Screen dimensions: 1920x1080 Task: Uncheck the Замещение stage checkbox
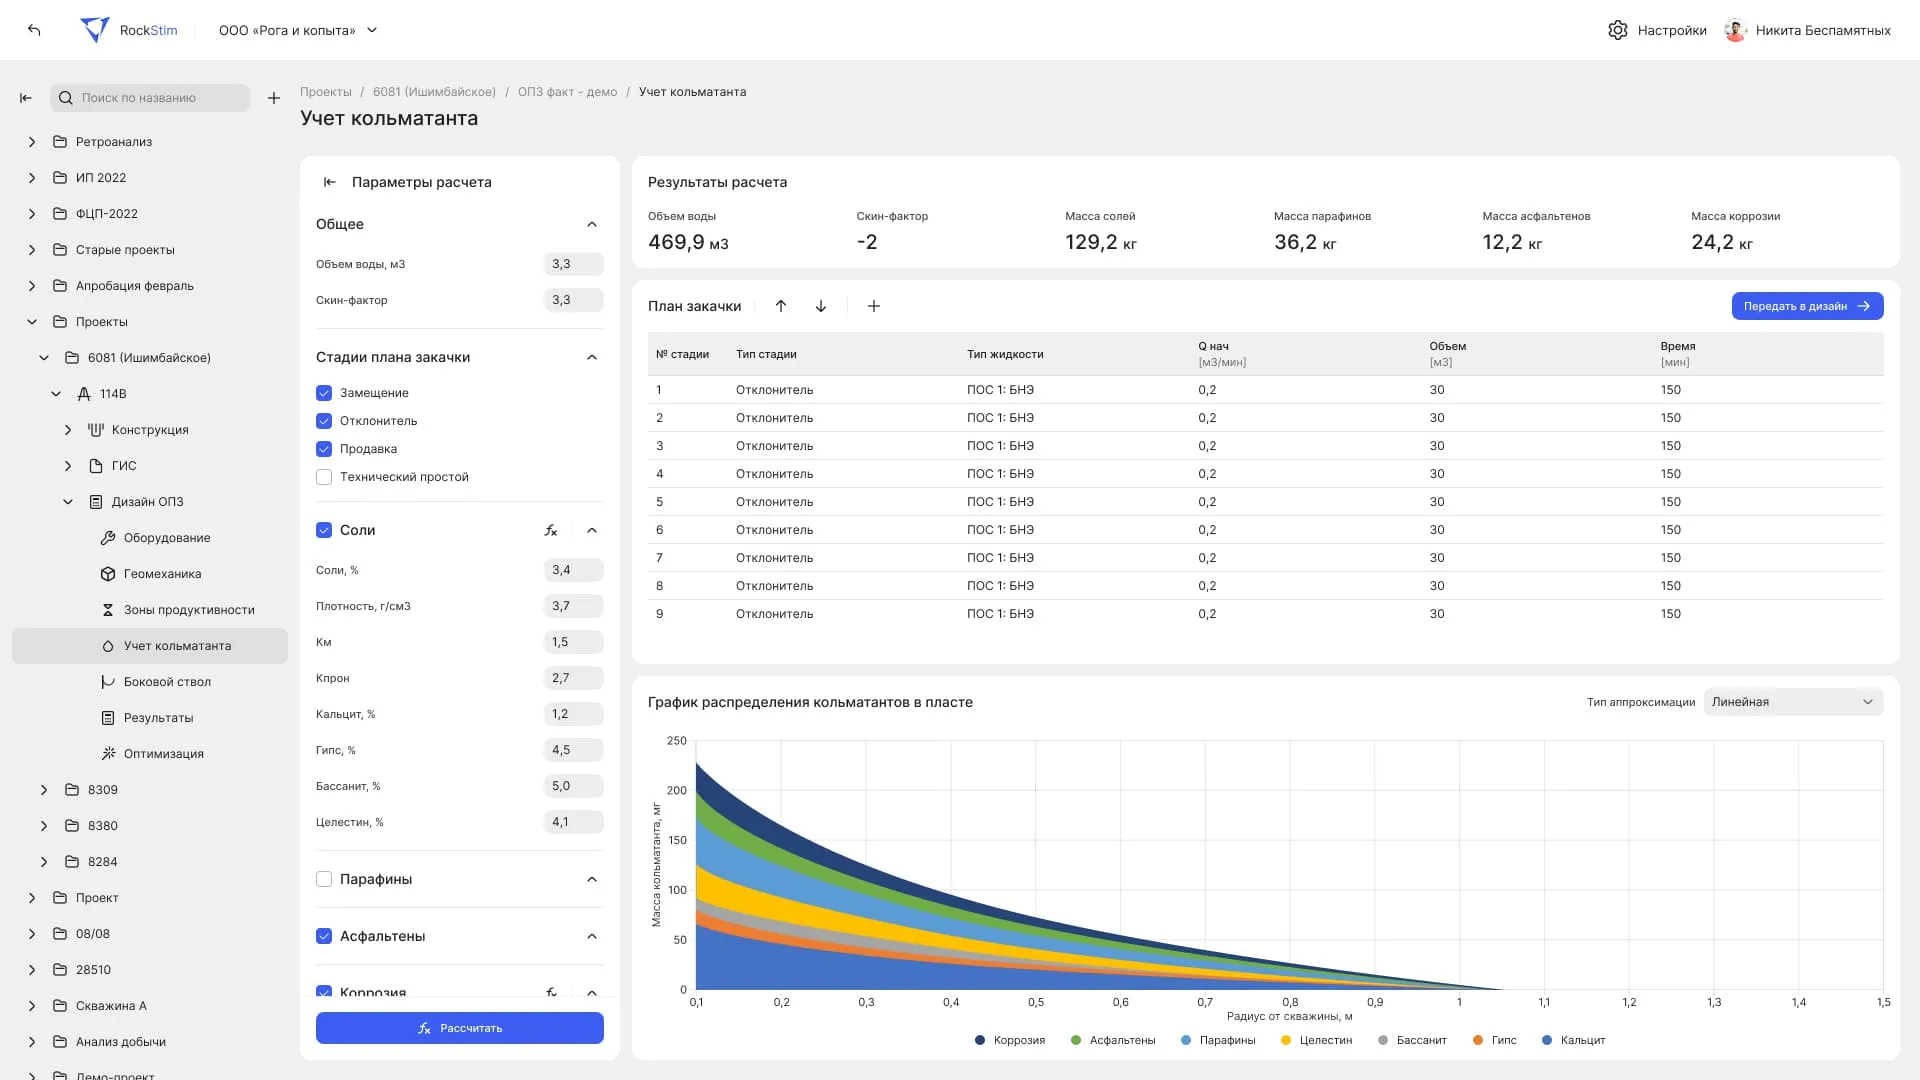click(324, 393)
